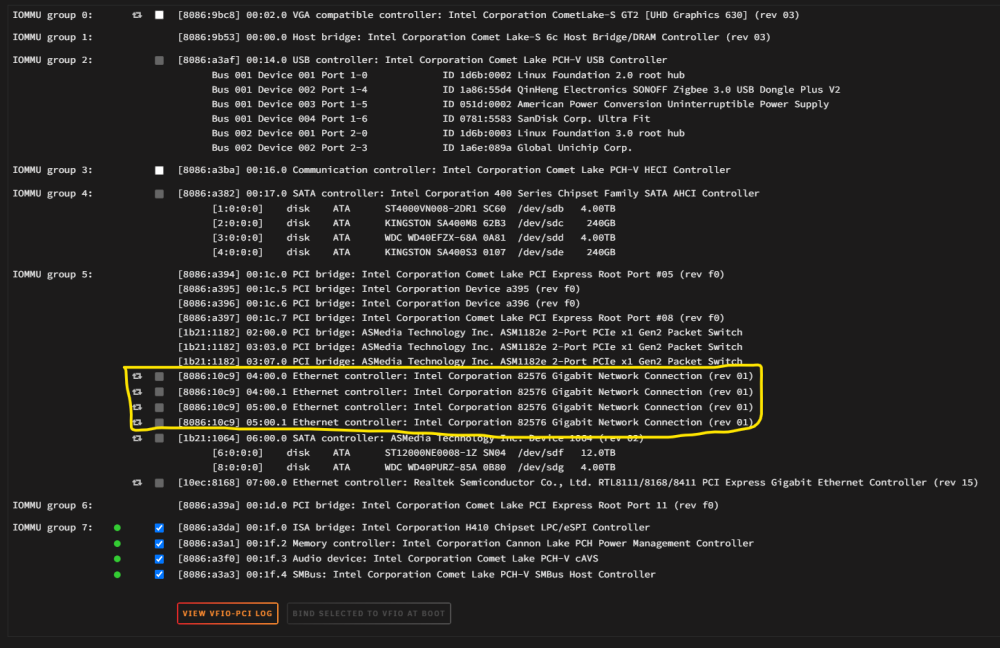Click reset icon for Realtek Ethernet controller 07:00.0
Screen dimensions: 1000x648
137,483
